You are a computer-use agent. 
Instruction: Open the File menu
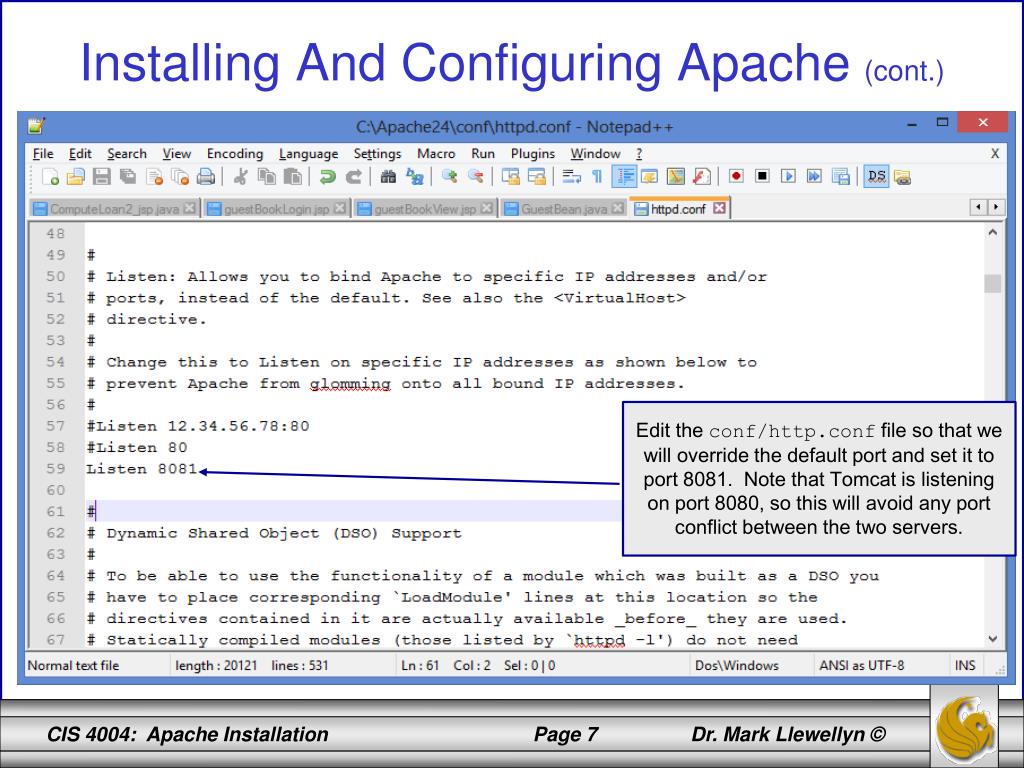point(43,153)
